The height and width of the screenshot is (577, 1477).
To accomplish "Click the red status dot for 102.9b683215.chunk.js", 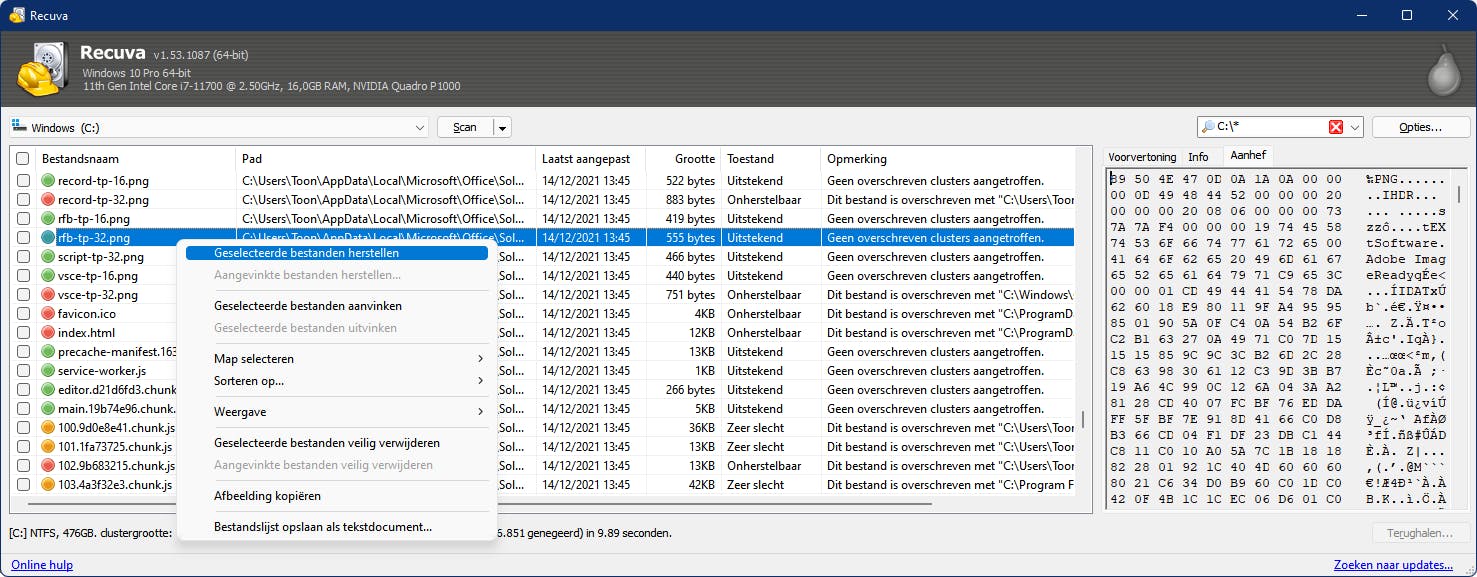I will [48, 466].
